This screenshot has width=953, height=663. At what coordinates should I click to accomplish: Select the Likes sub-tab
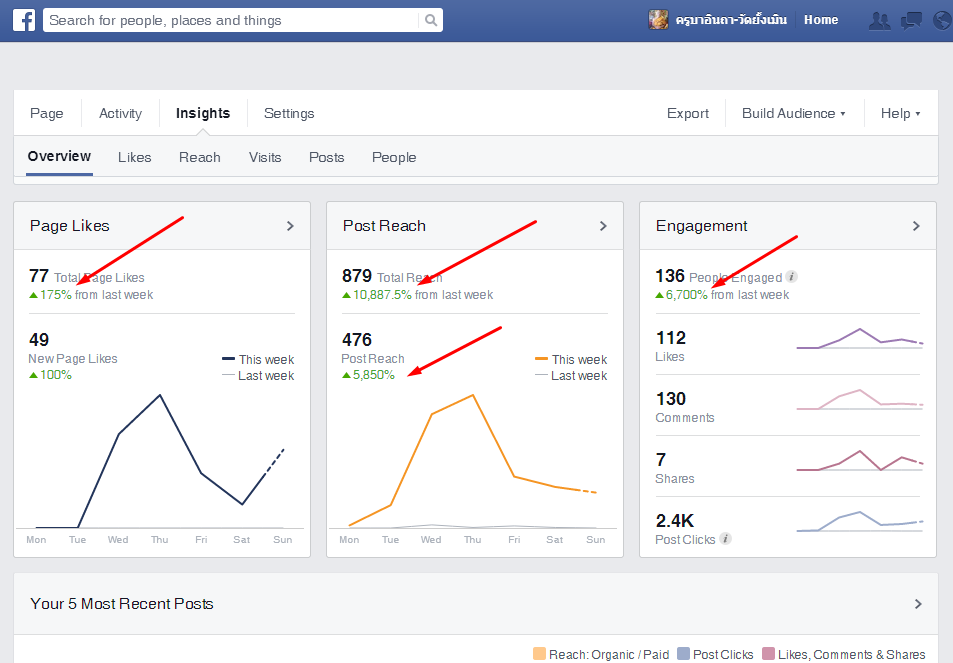(x=134, y=157)
